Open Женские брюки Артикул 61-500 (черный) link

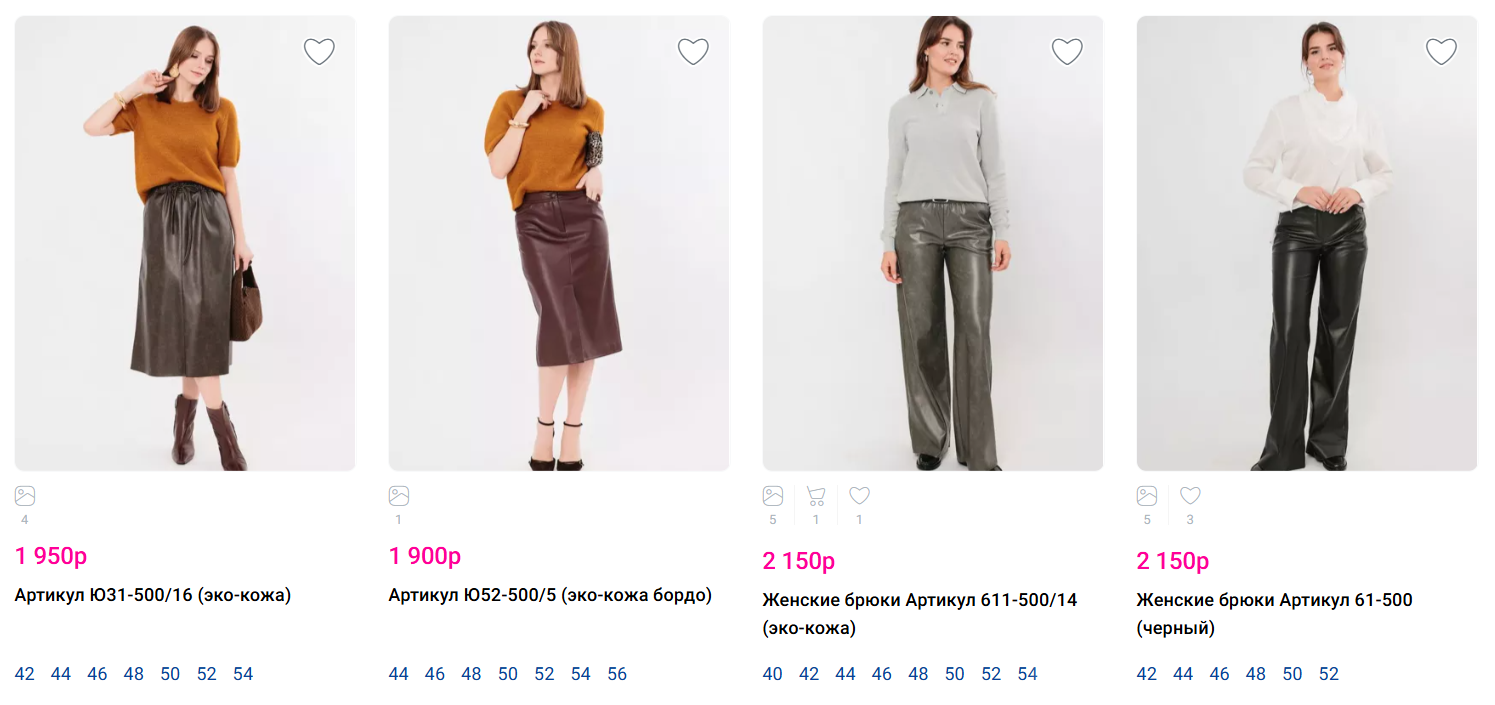coord(1274,600)
